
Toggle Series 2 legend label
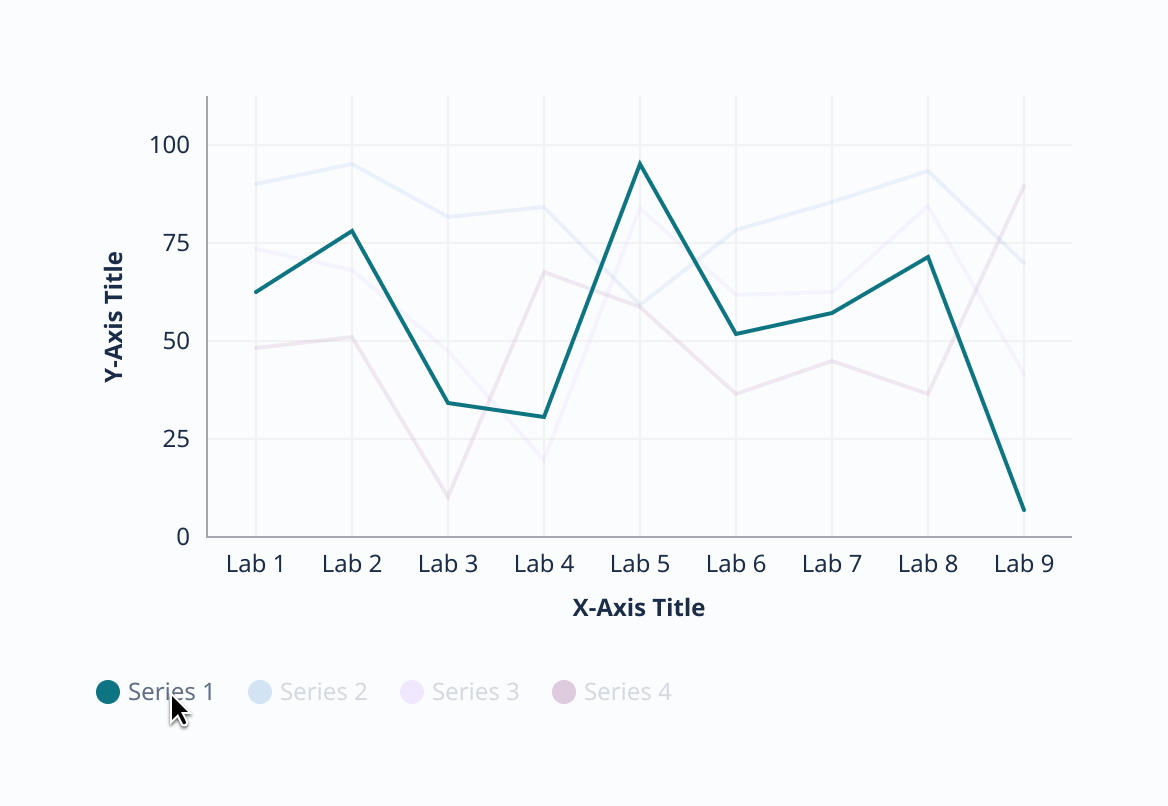[323, 691]
